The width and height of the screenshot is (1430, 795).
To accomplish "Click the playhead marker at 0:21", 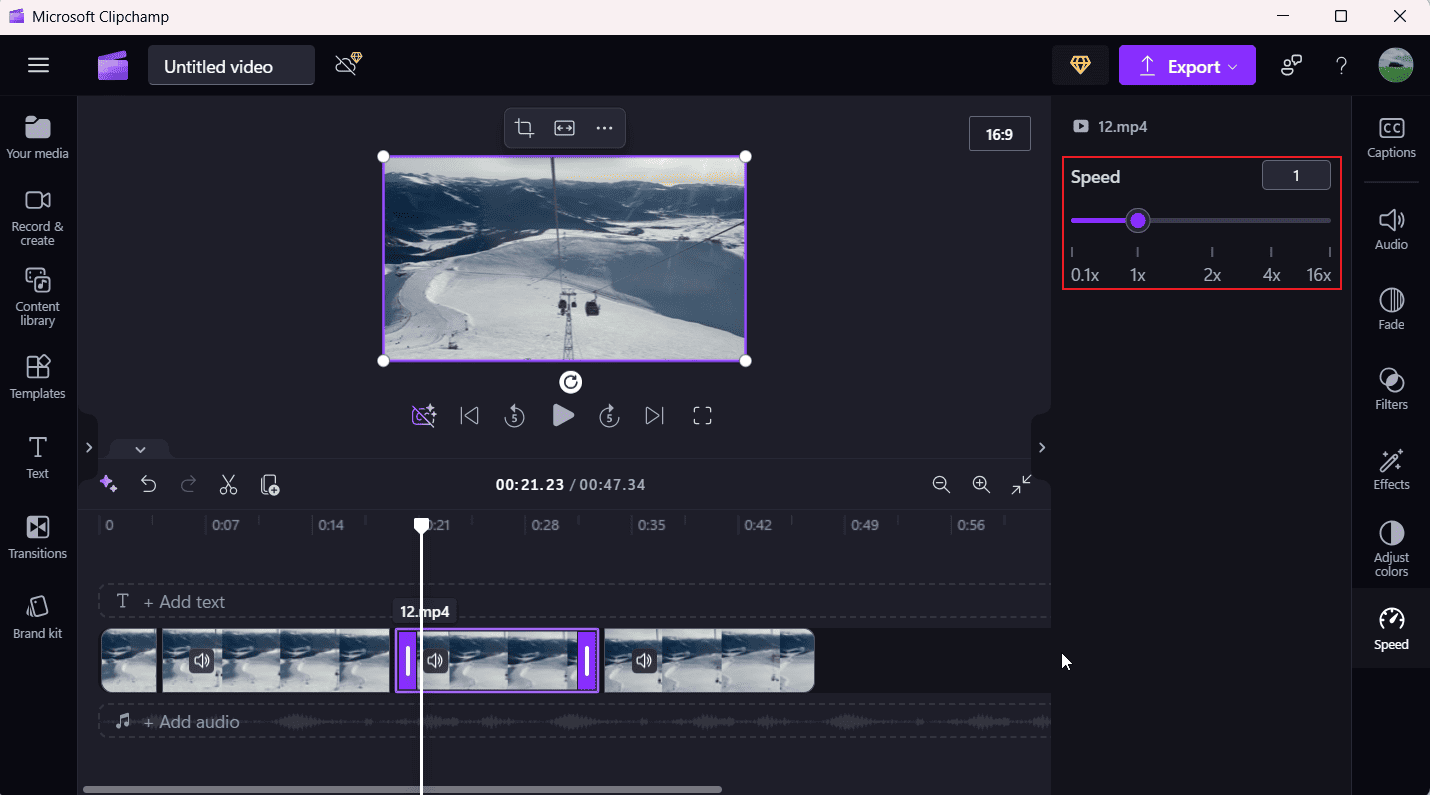I will pyautogui.click(x=422, y=525).
